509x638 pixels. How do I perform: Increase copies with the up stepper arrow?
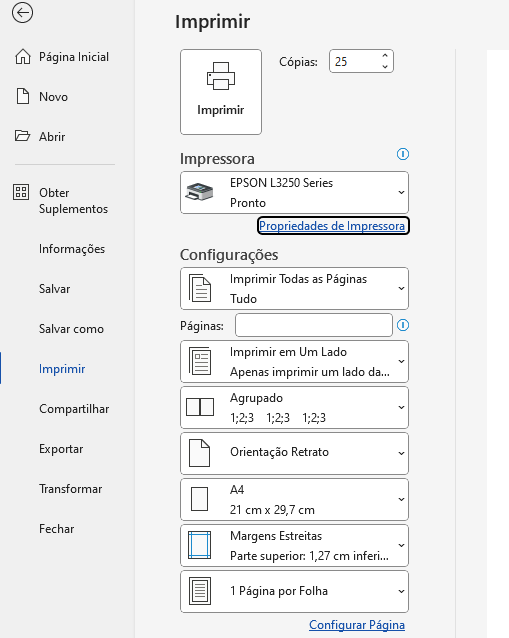coord(385,56)
